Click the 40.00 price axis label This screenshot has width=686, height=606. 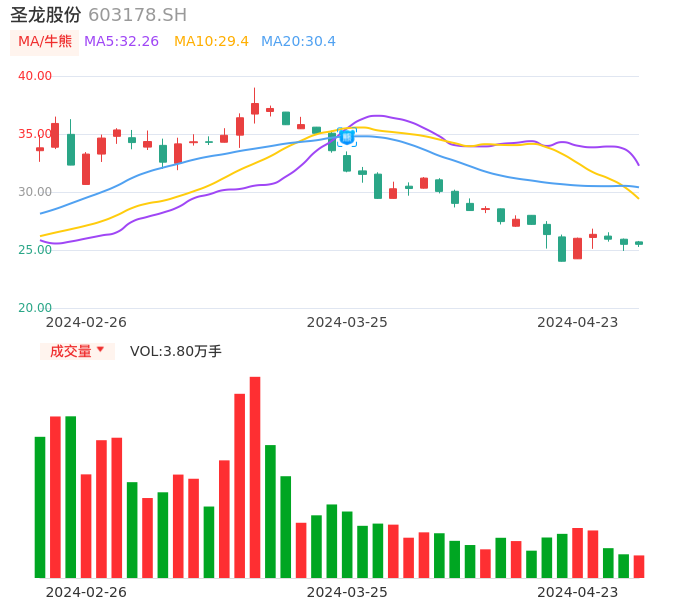(x=35, y=76)
